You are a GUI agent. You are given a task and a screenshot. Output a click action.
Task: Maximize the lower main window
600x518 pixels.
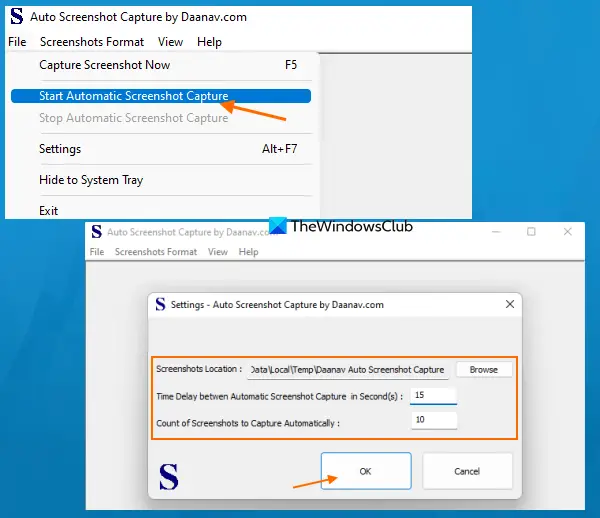[x=531, y=232]
